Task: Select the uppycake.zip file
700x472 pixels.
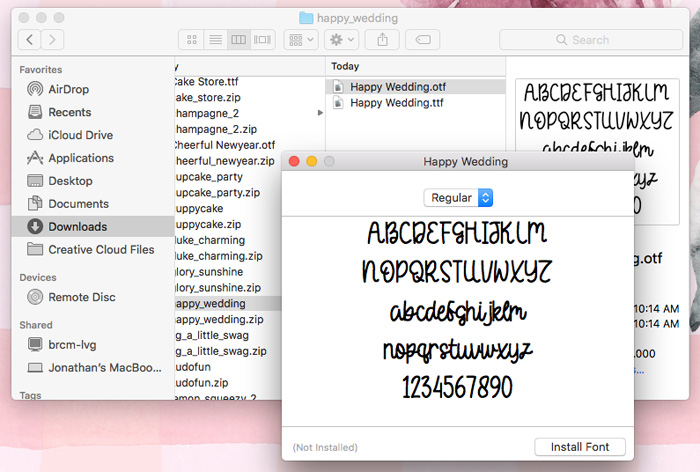Action: pyautogui.click(x=208, y=224)
